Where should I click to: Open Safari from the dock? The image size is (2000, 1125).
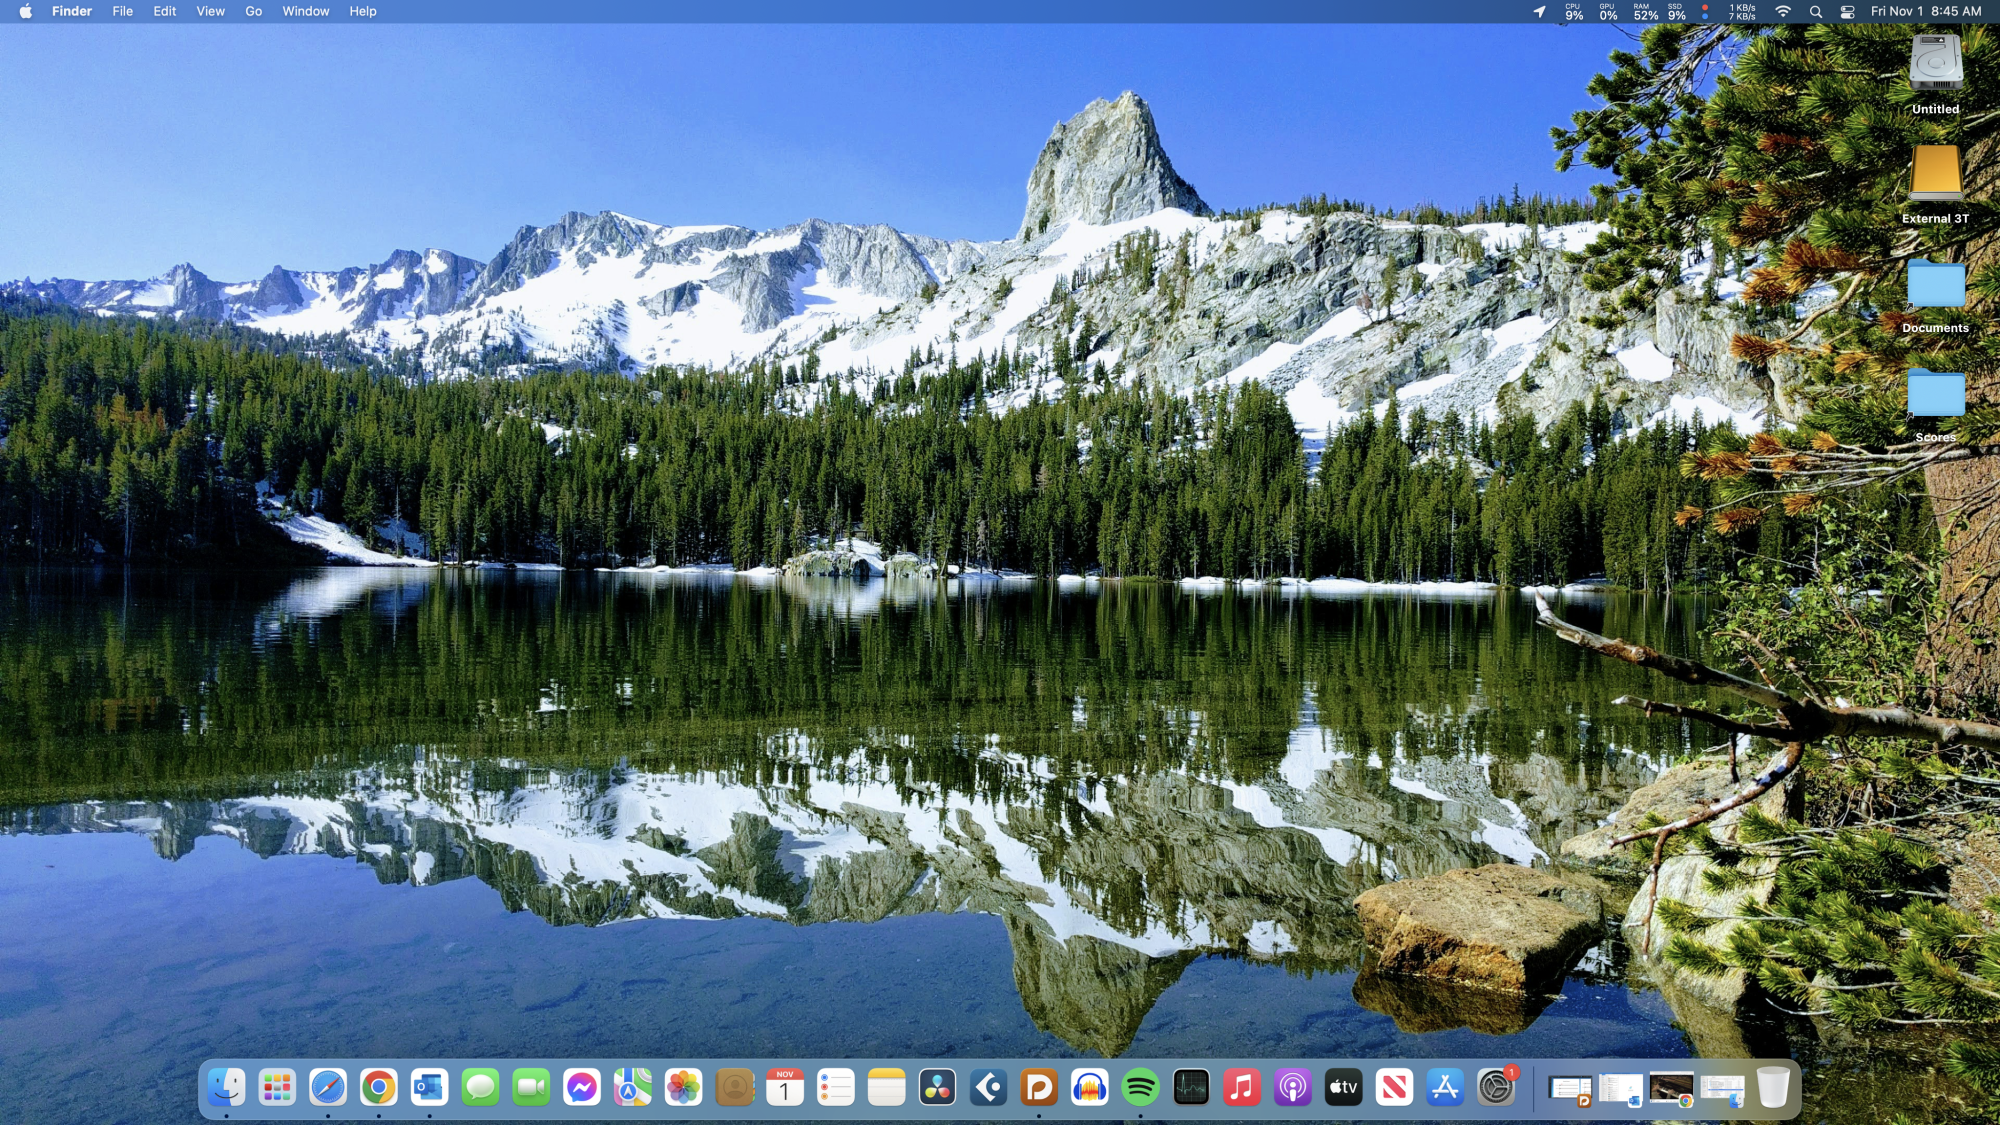pyautogui.click(x=328, y=1087)
